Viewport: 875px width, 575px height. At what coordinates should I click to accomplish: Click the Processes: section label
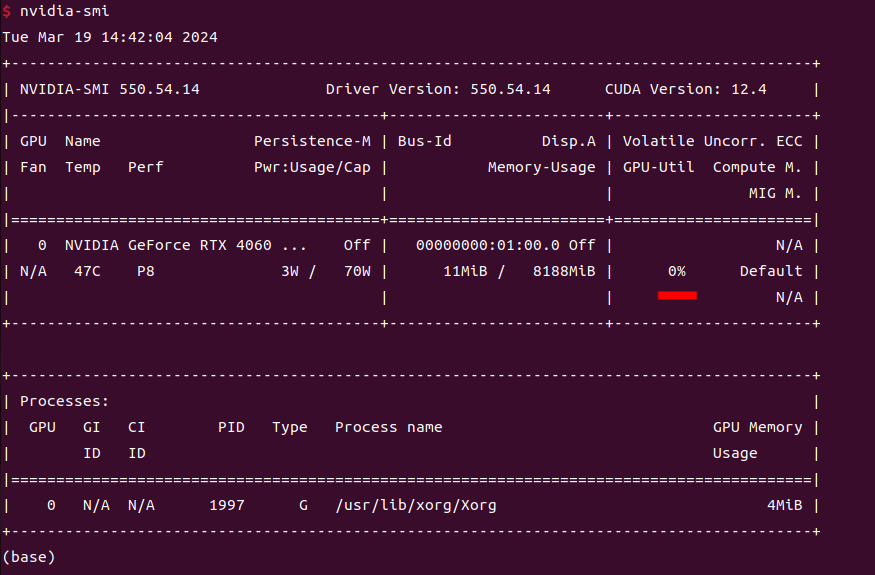65,401
